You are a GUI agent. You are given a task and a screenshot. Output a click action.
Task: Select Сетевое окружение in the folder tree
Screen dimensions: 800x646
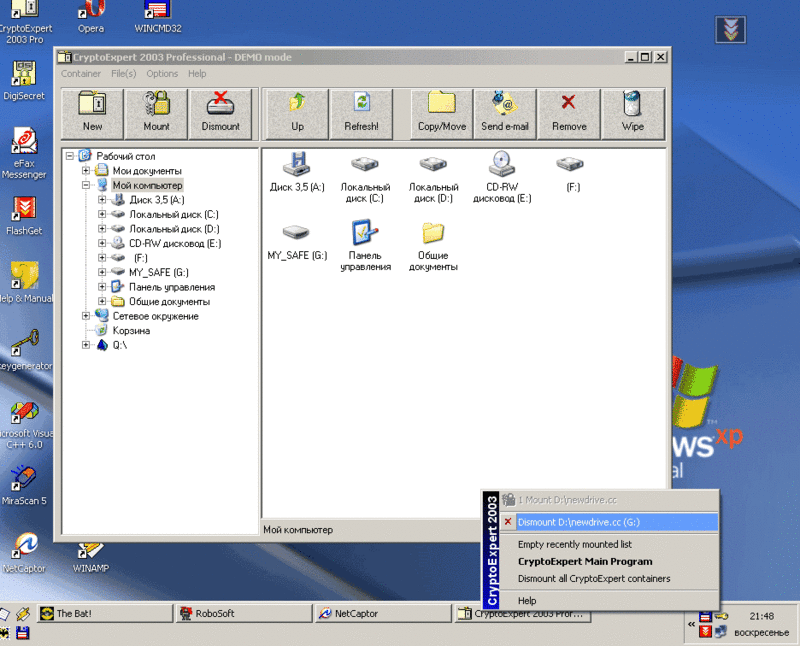click(x=156, y=316)
